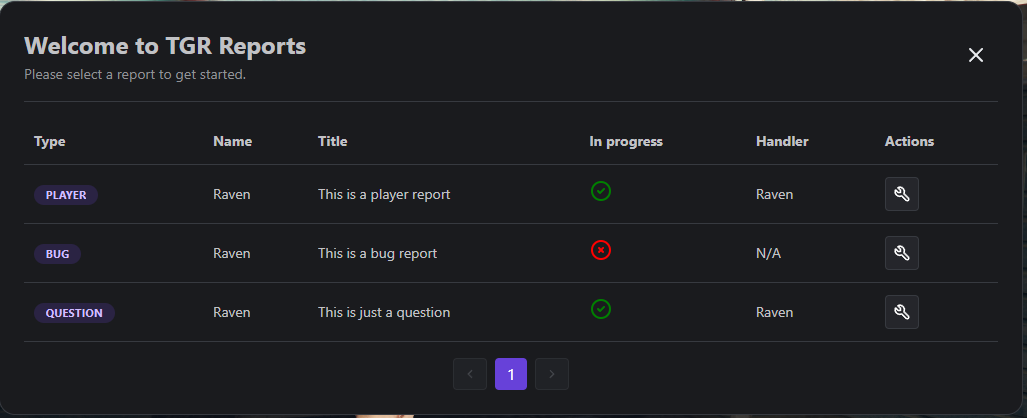Click the N/A handler cell
The height and width of the screenshot is (418, 1027).
pos(768,254)
